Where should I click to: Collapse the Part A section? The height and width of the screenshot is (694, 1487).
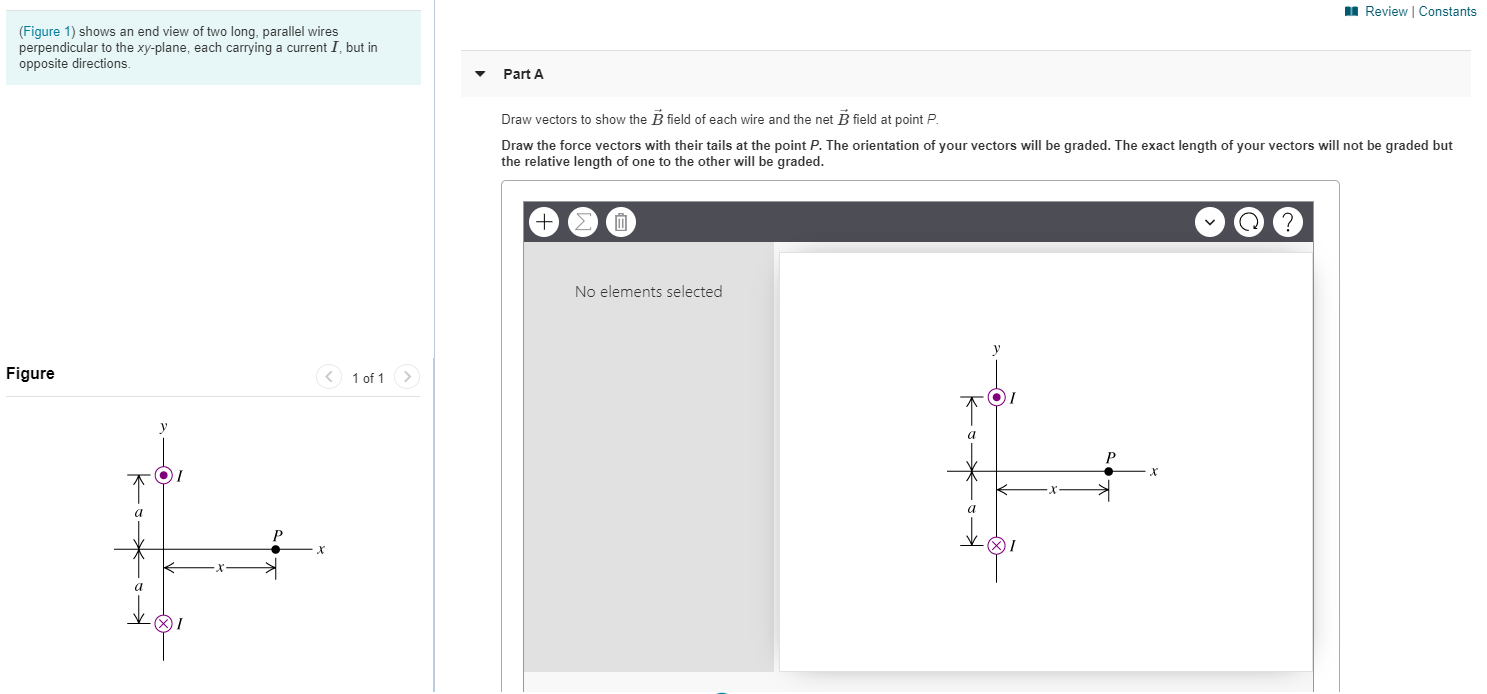[x=479, y=73]
